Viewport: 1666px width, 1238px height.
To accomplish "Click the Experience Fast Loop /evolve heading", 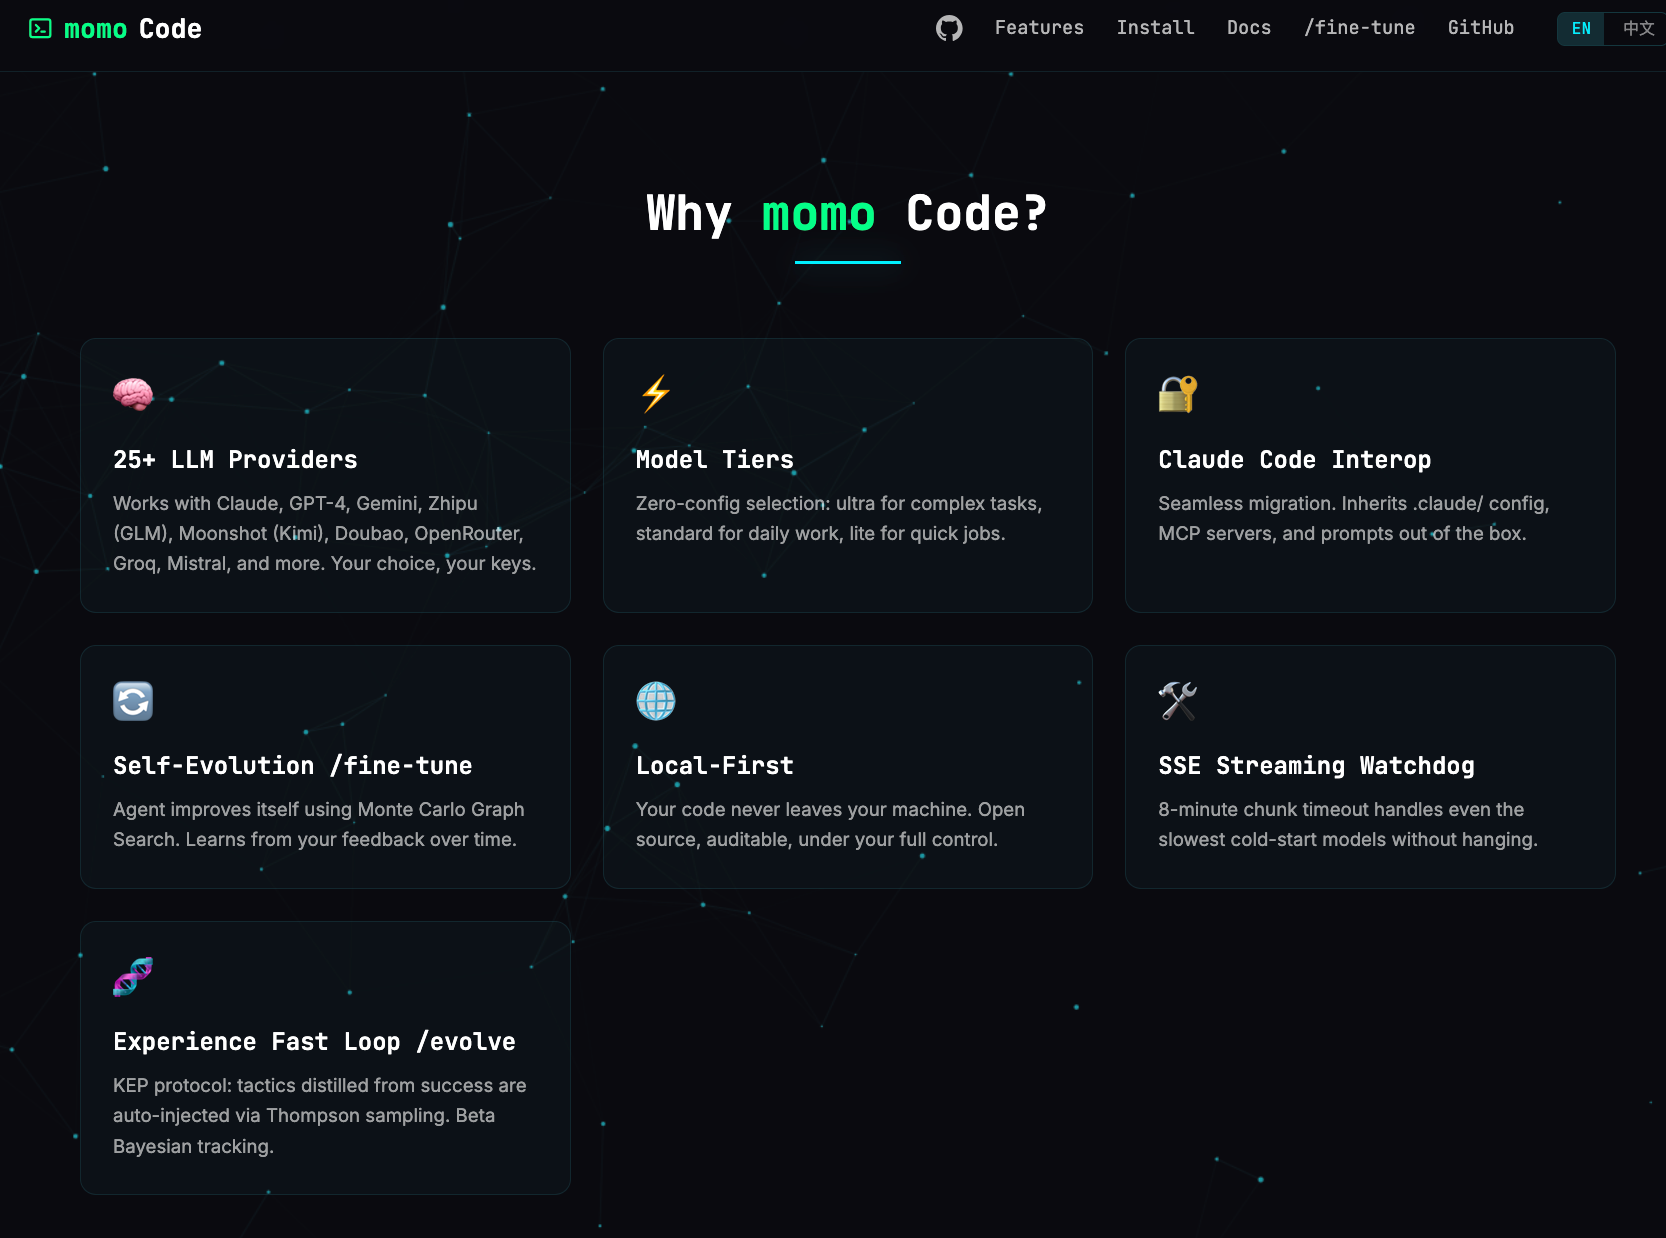I will [314, 1042].
